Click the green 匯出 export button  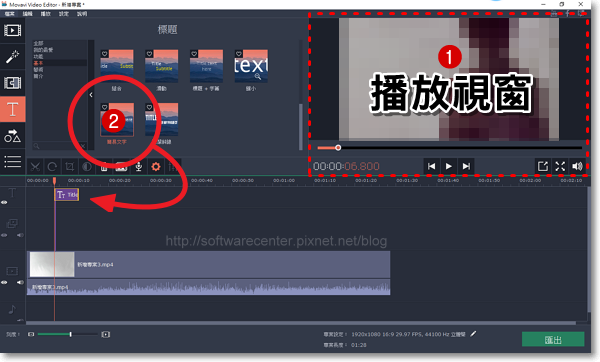click(x=553, y=340)
